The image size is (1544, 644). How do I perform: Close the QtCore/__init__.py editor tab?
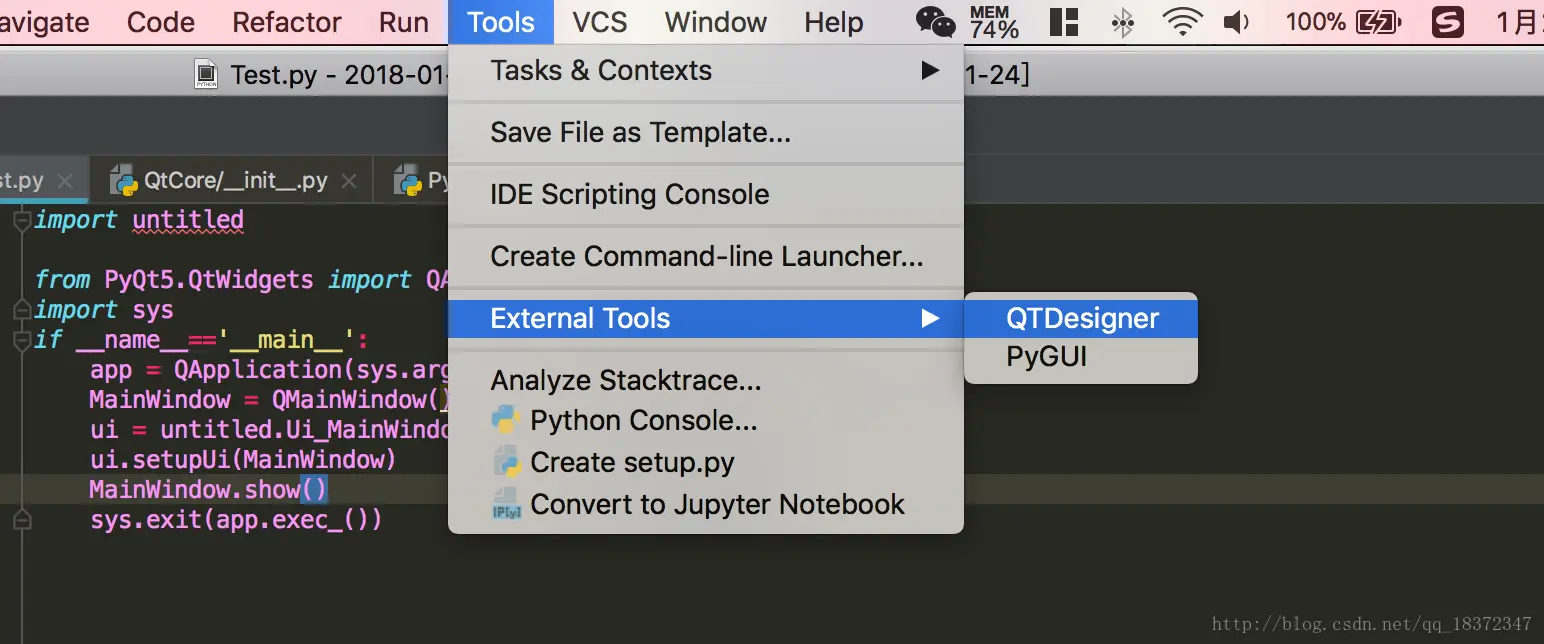coord(349,182)
